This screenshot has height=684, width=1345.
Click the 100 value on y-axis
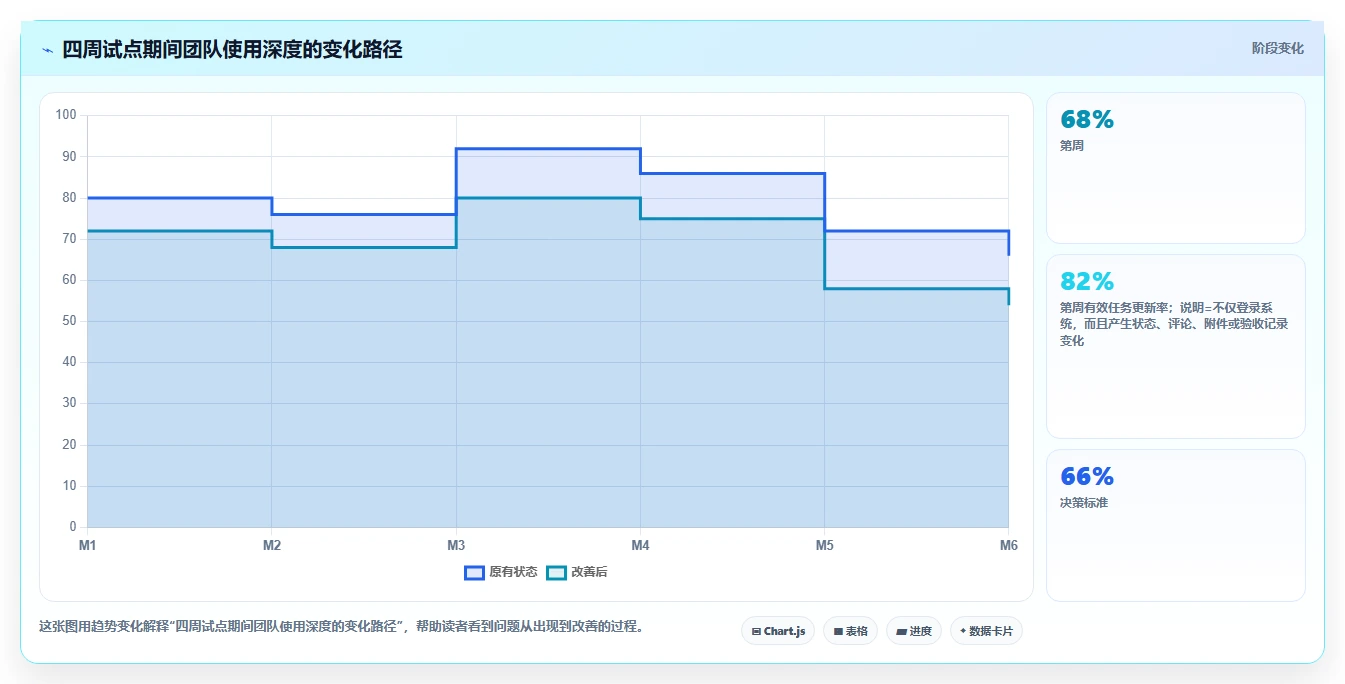click(66, 115)
